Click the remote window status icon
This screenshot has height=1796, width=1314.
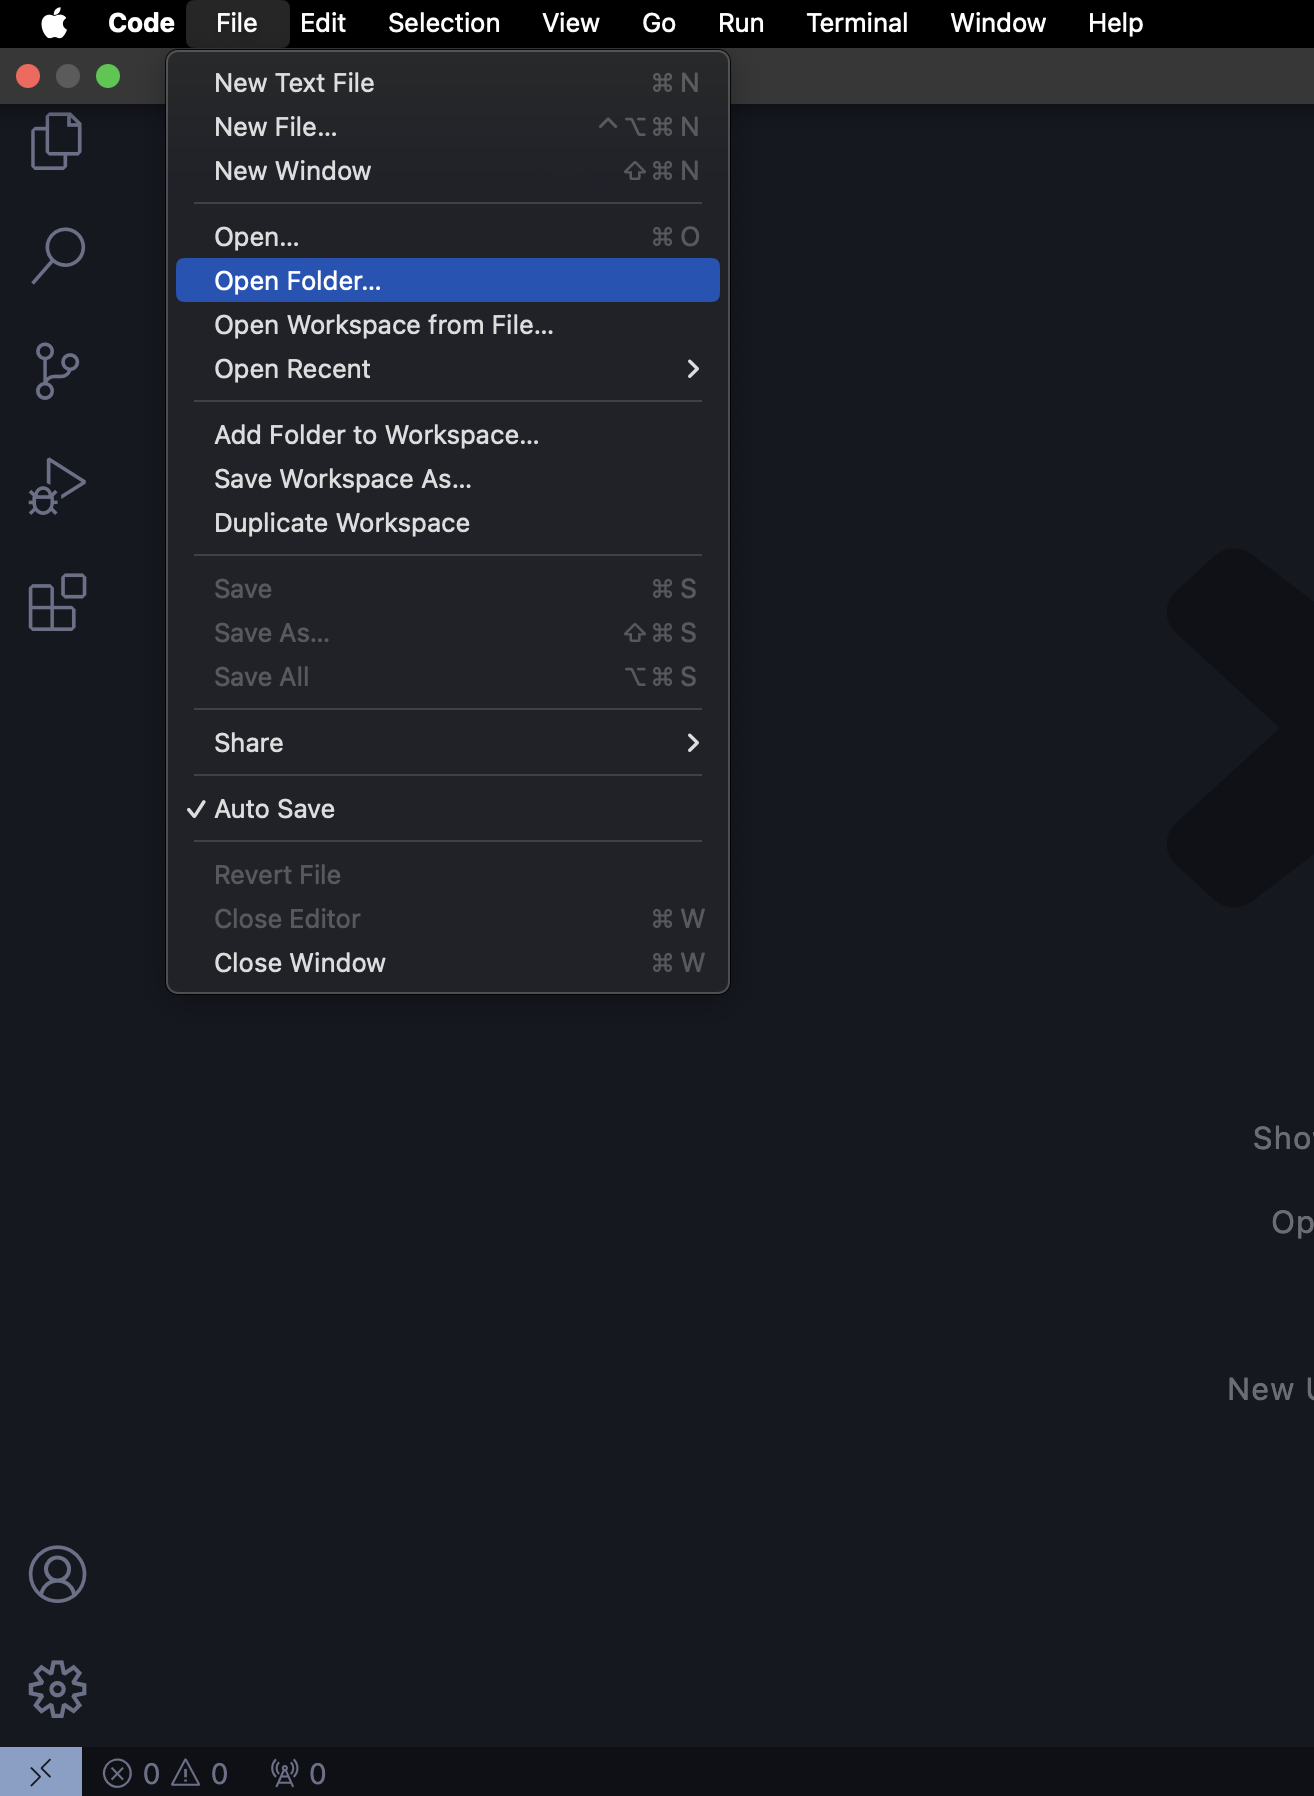tap(40, 1773)
